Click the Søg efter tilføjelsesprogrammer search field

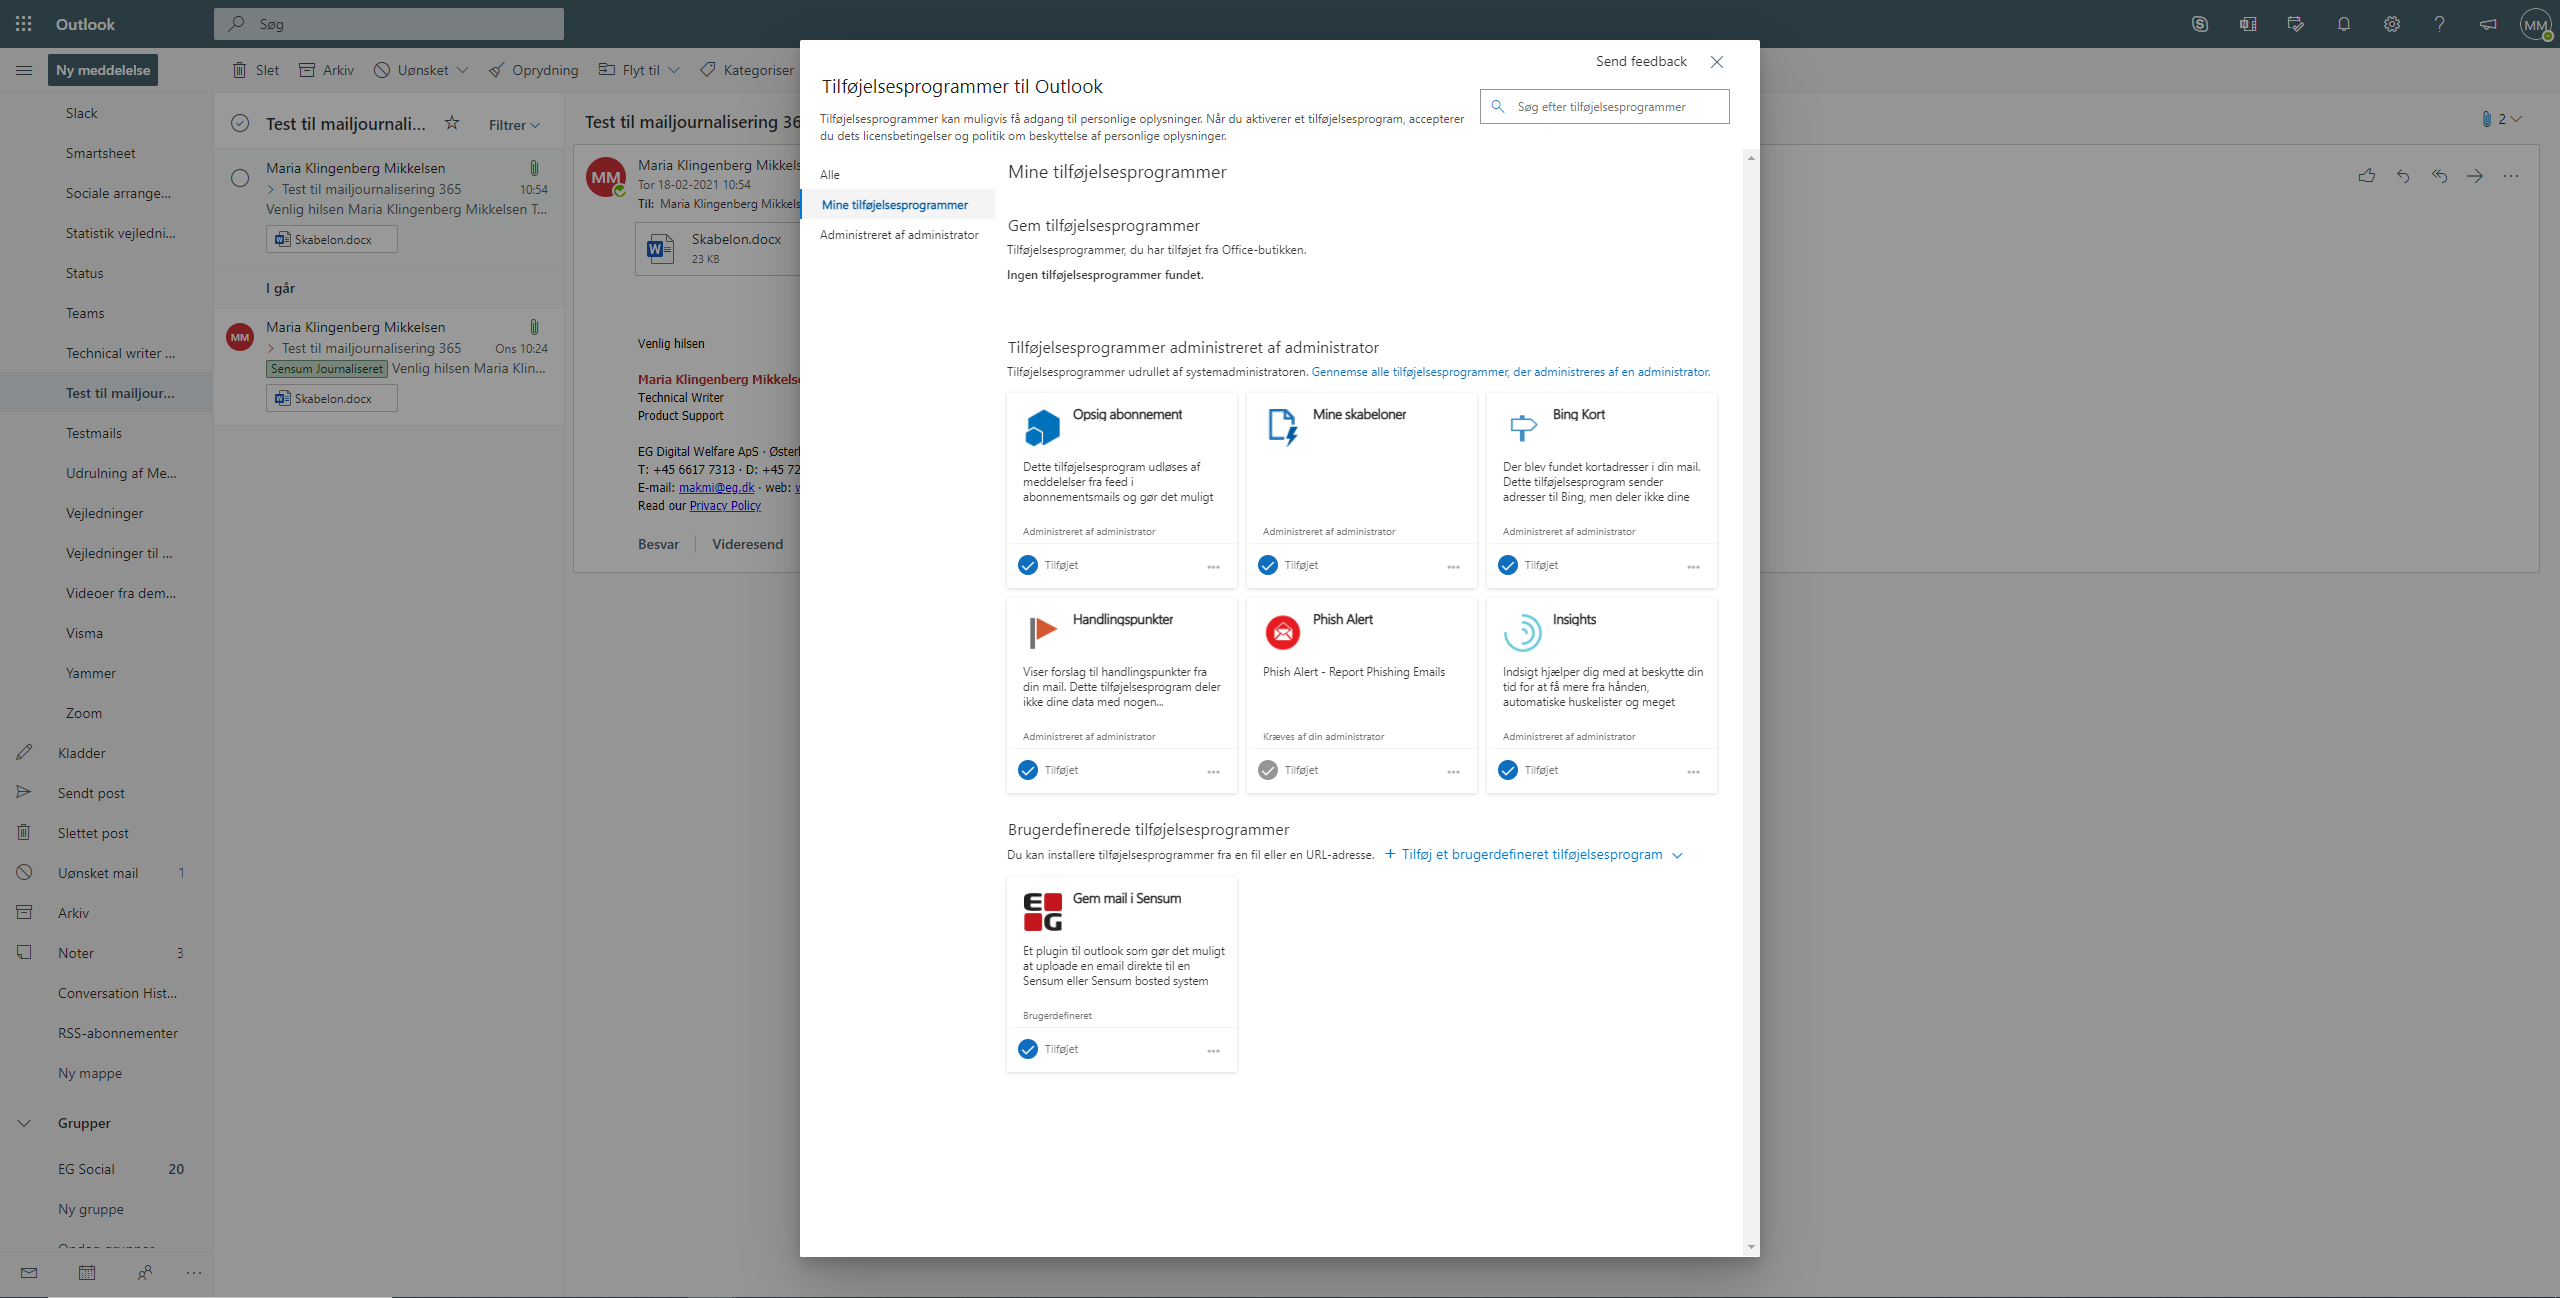(1605, 106)
